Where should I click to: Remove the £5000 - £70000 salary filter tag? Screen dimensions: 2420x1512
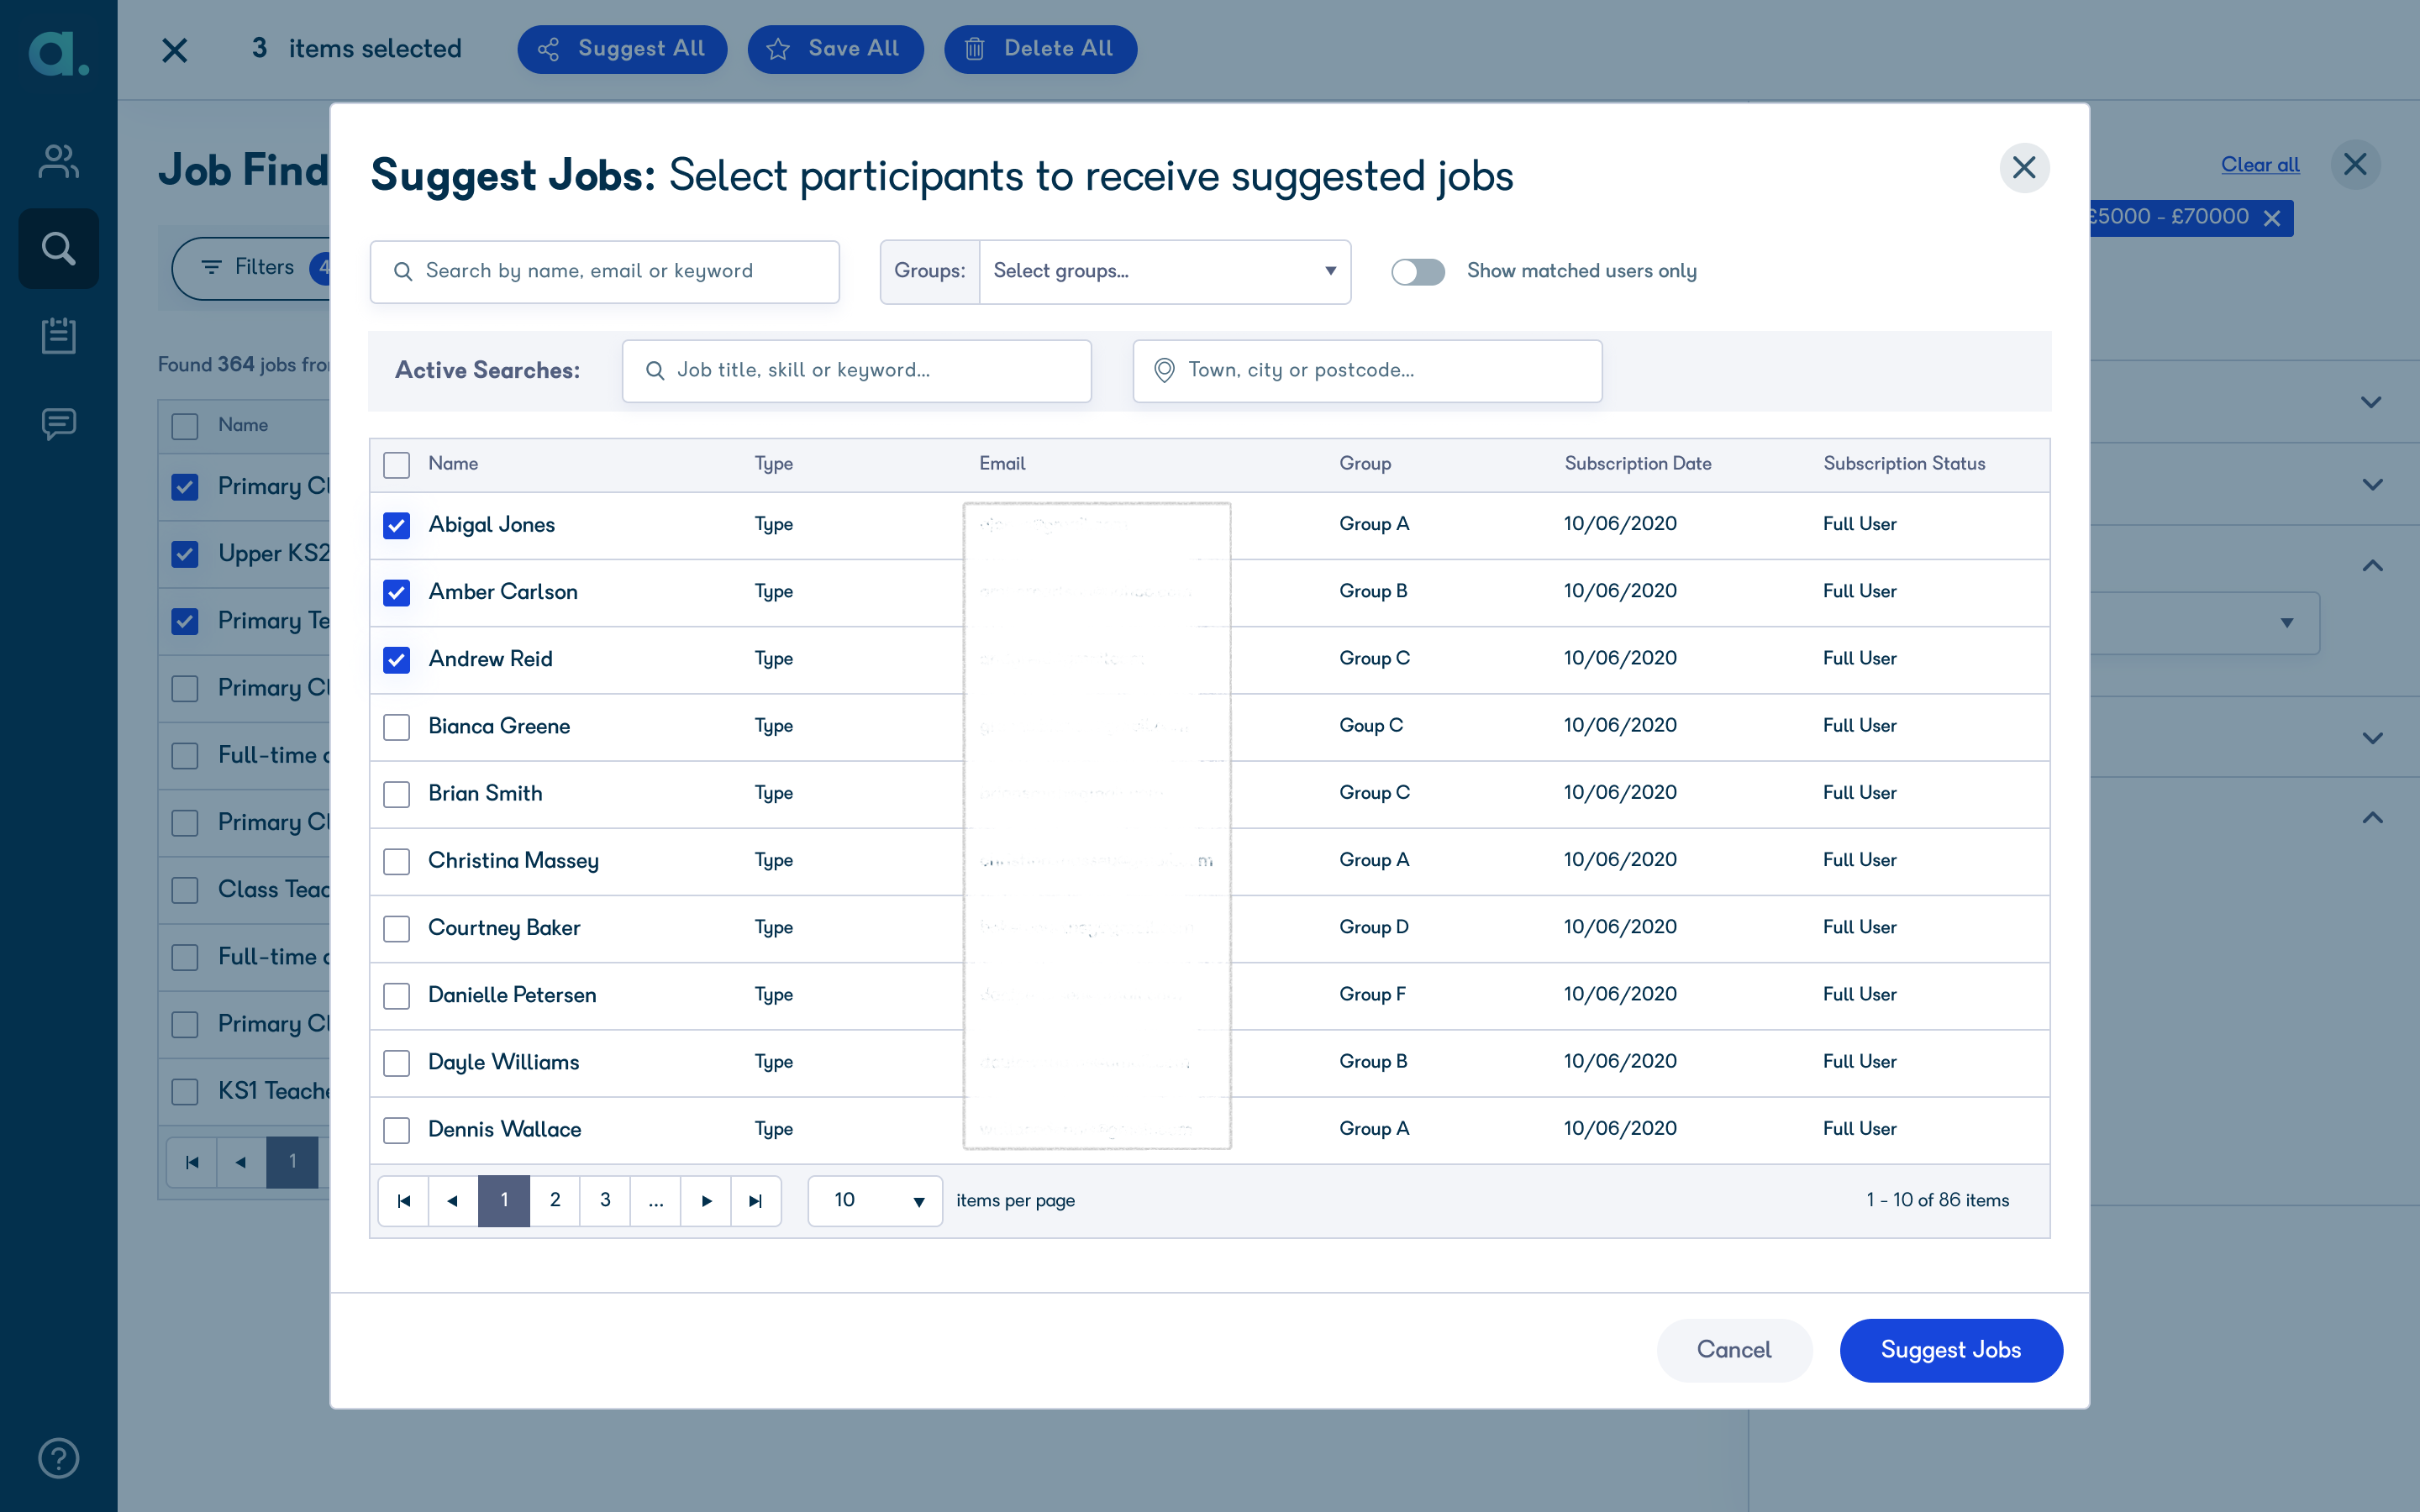(x=2272, y=218)
